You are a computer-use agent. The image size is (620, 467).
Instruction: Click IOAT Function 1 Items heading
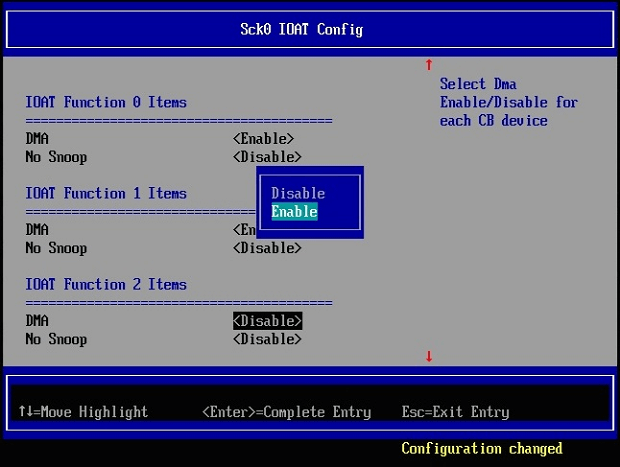coord(106,193)
